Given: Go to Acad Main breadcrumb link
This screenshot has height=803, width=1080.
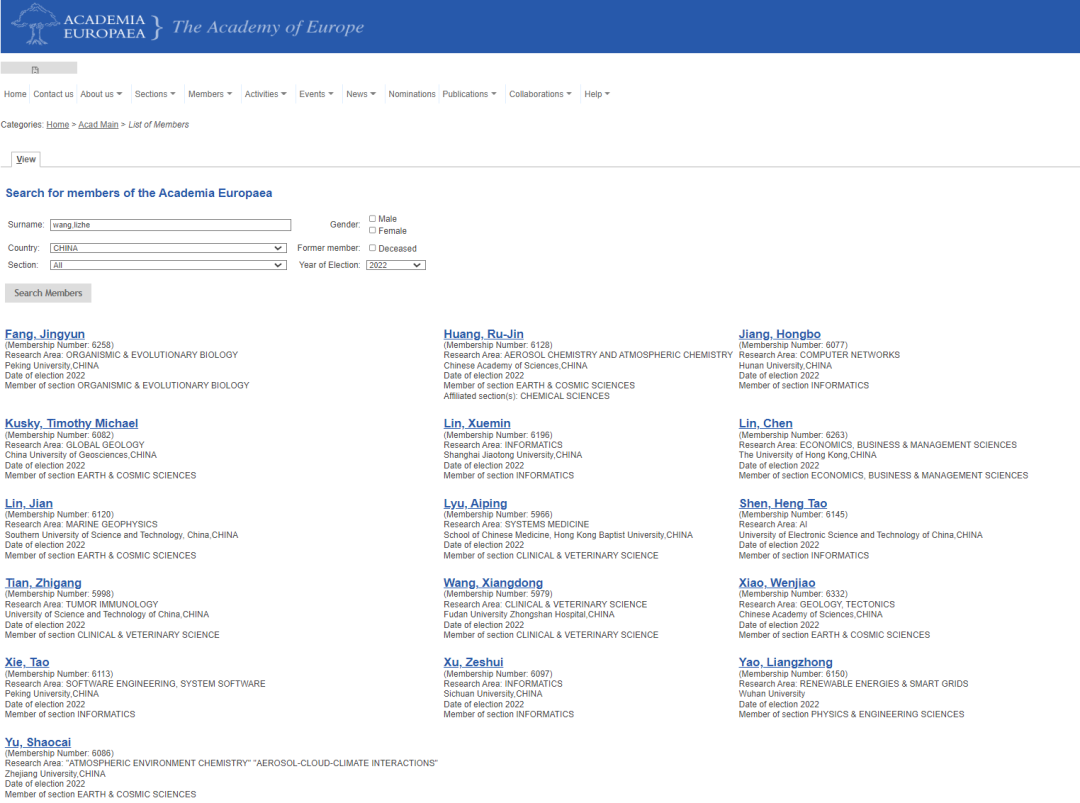Looking at the screenshot, I should coord(98,125).
